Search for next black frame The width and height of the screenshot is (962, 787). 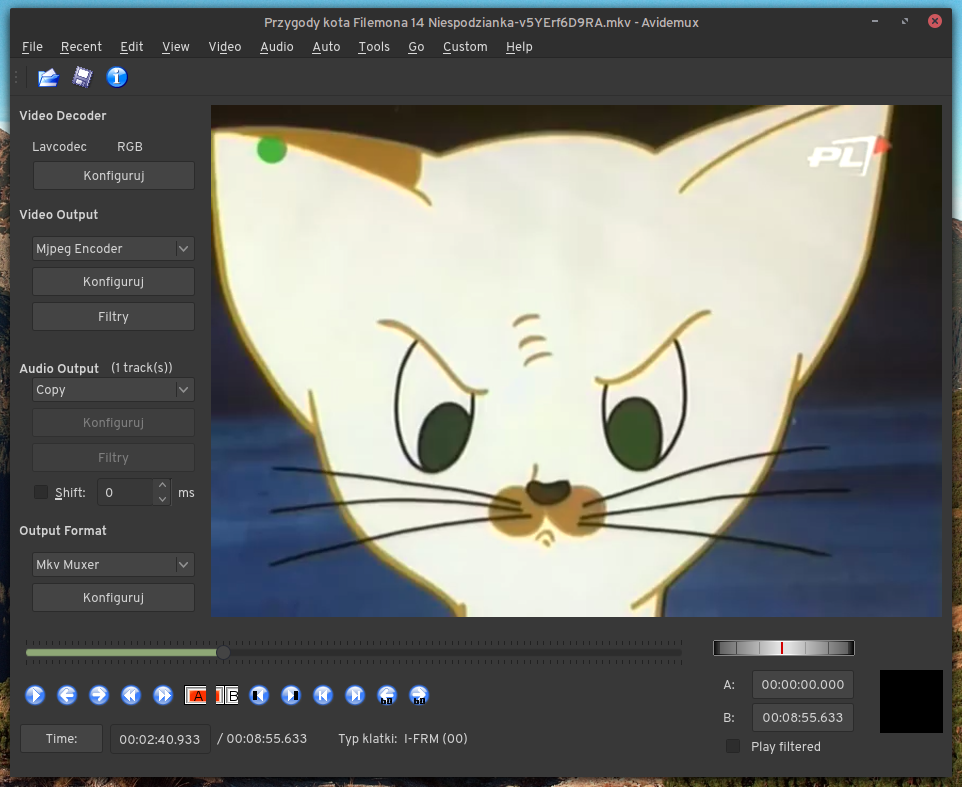[291, 695]
